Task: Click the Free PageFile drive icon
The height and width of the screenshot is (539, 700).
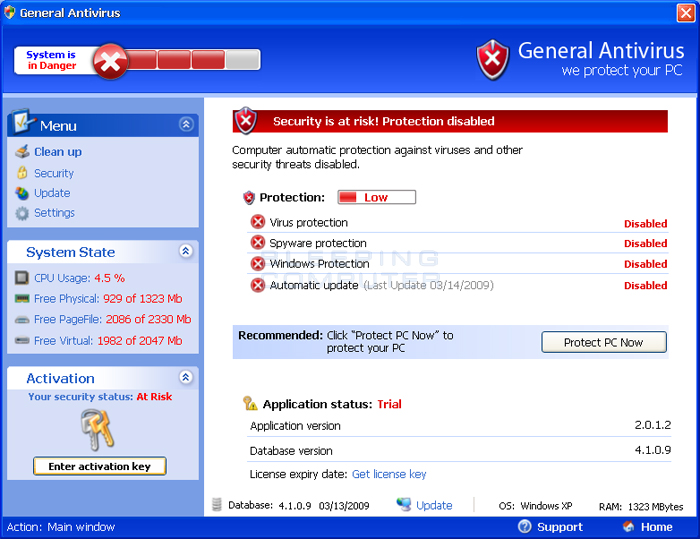Action: (22, 319)
